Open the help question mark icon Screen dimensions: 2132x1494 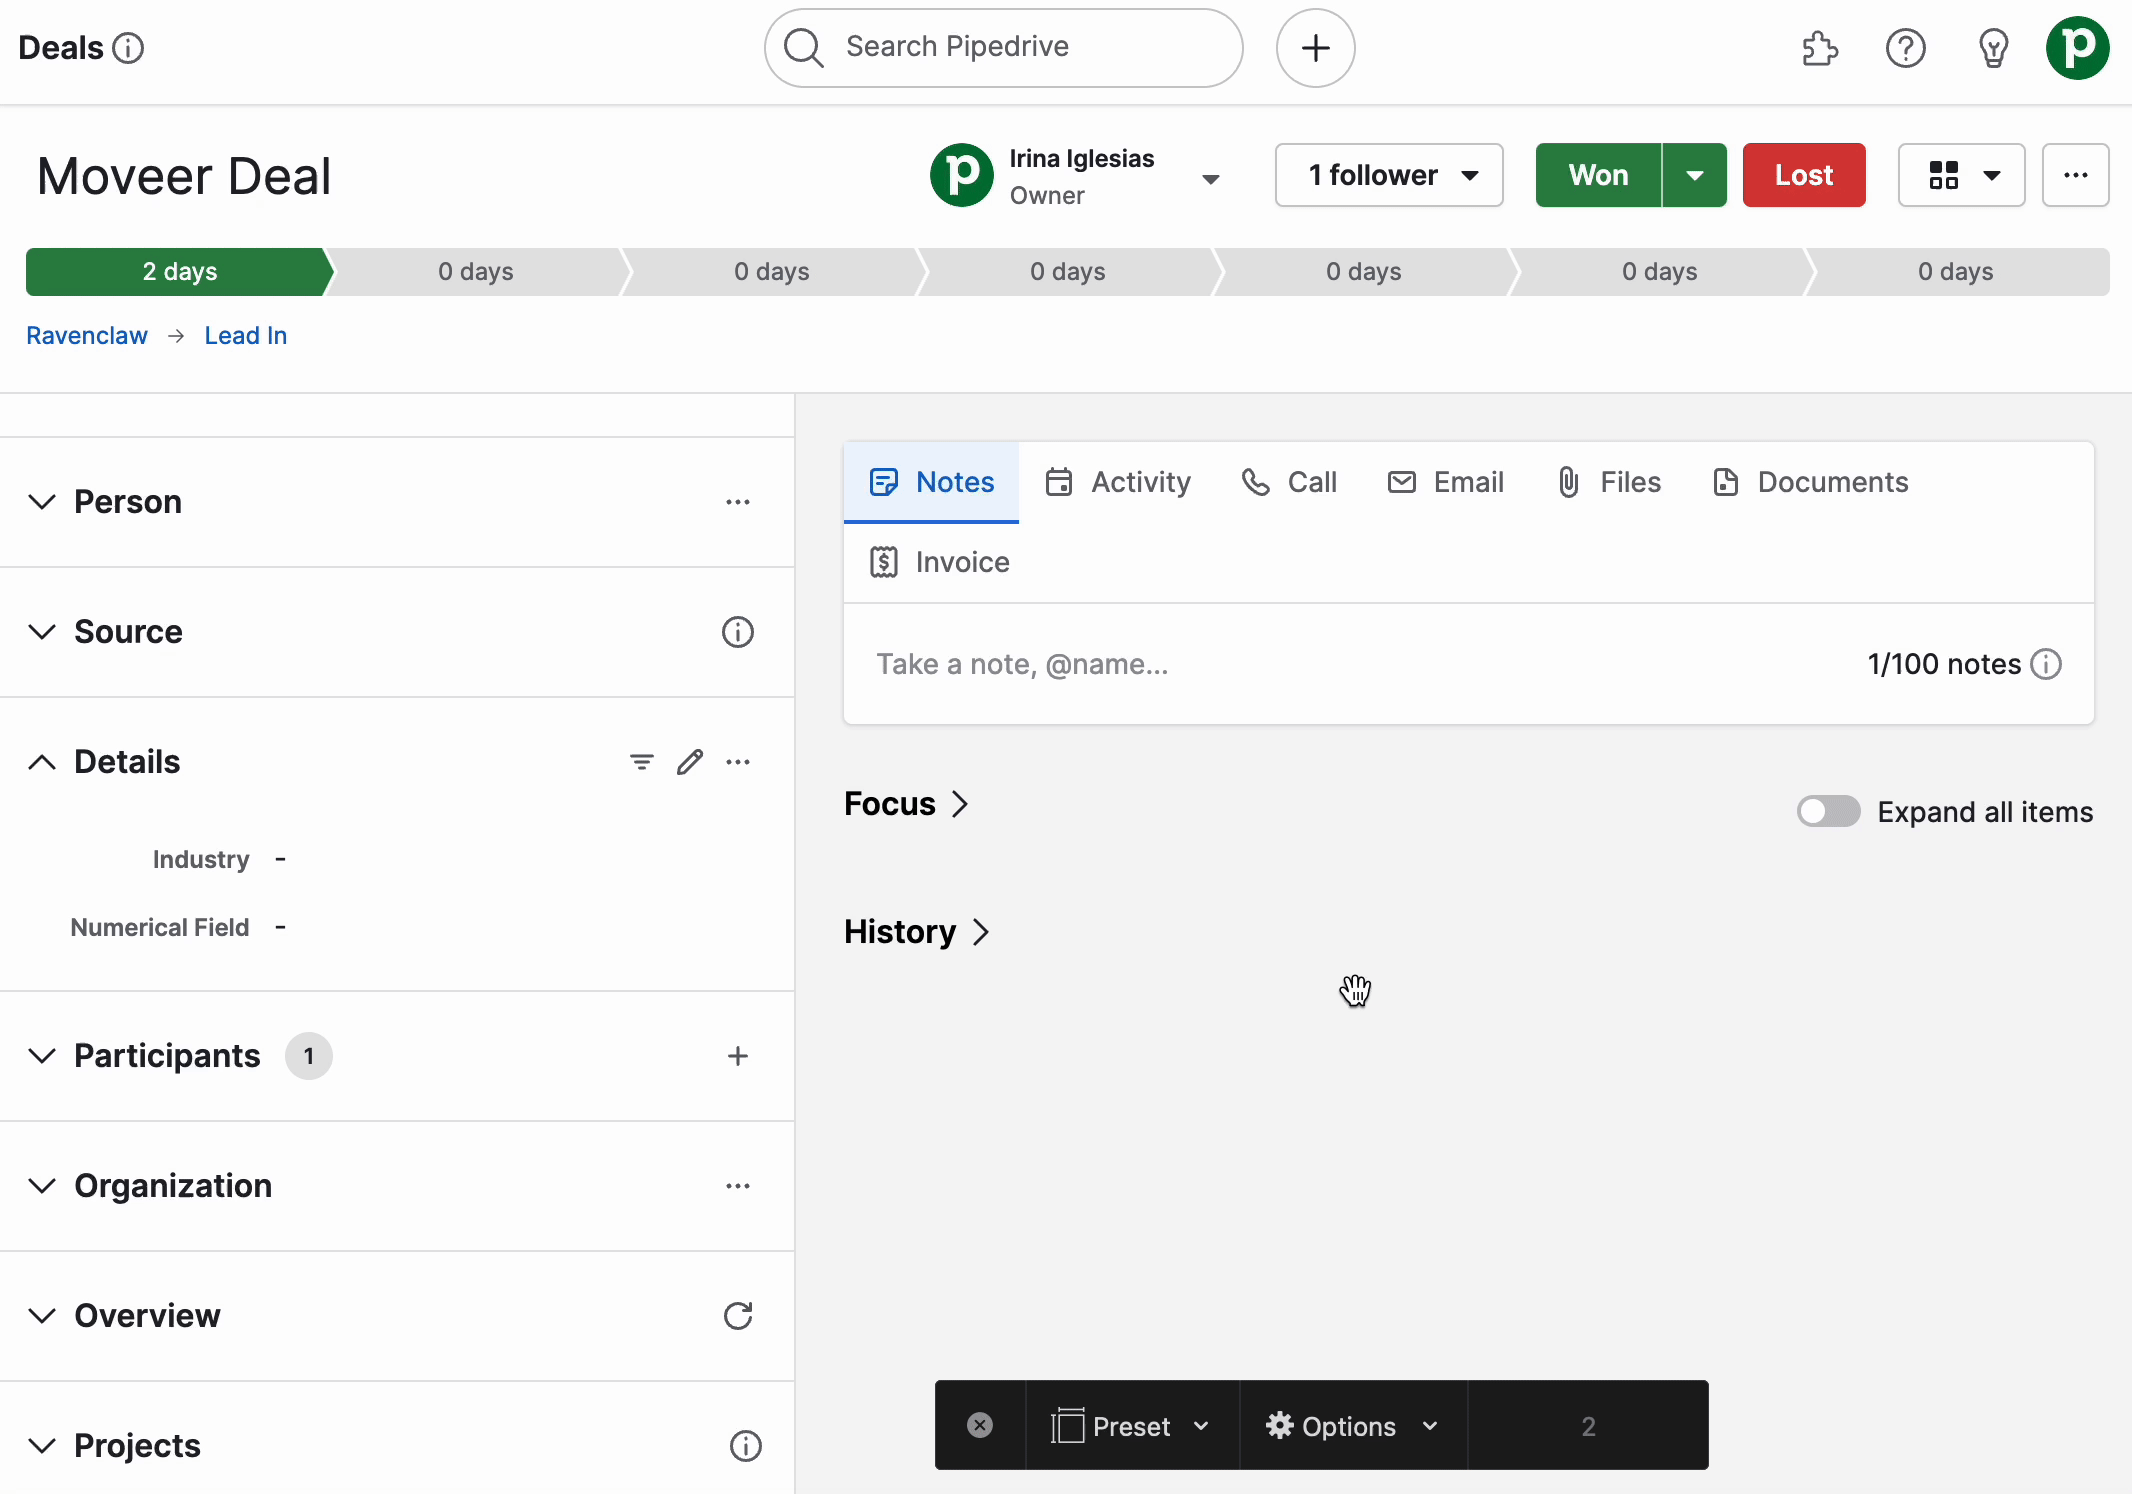pos(1906,48)
